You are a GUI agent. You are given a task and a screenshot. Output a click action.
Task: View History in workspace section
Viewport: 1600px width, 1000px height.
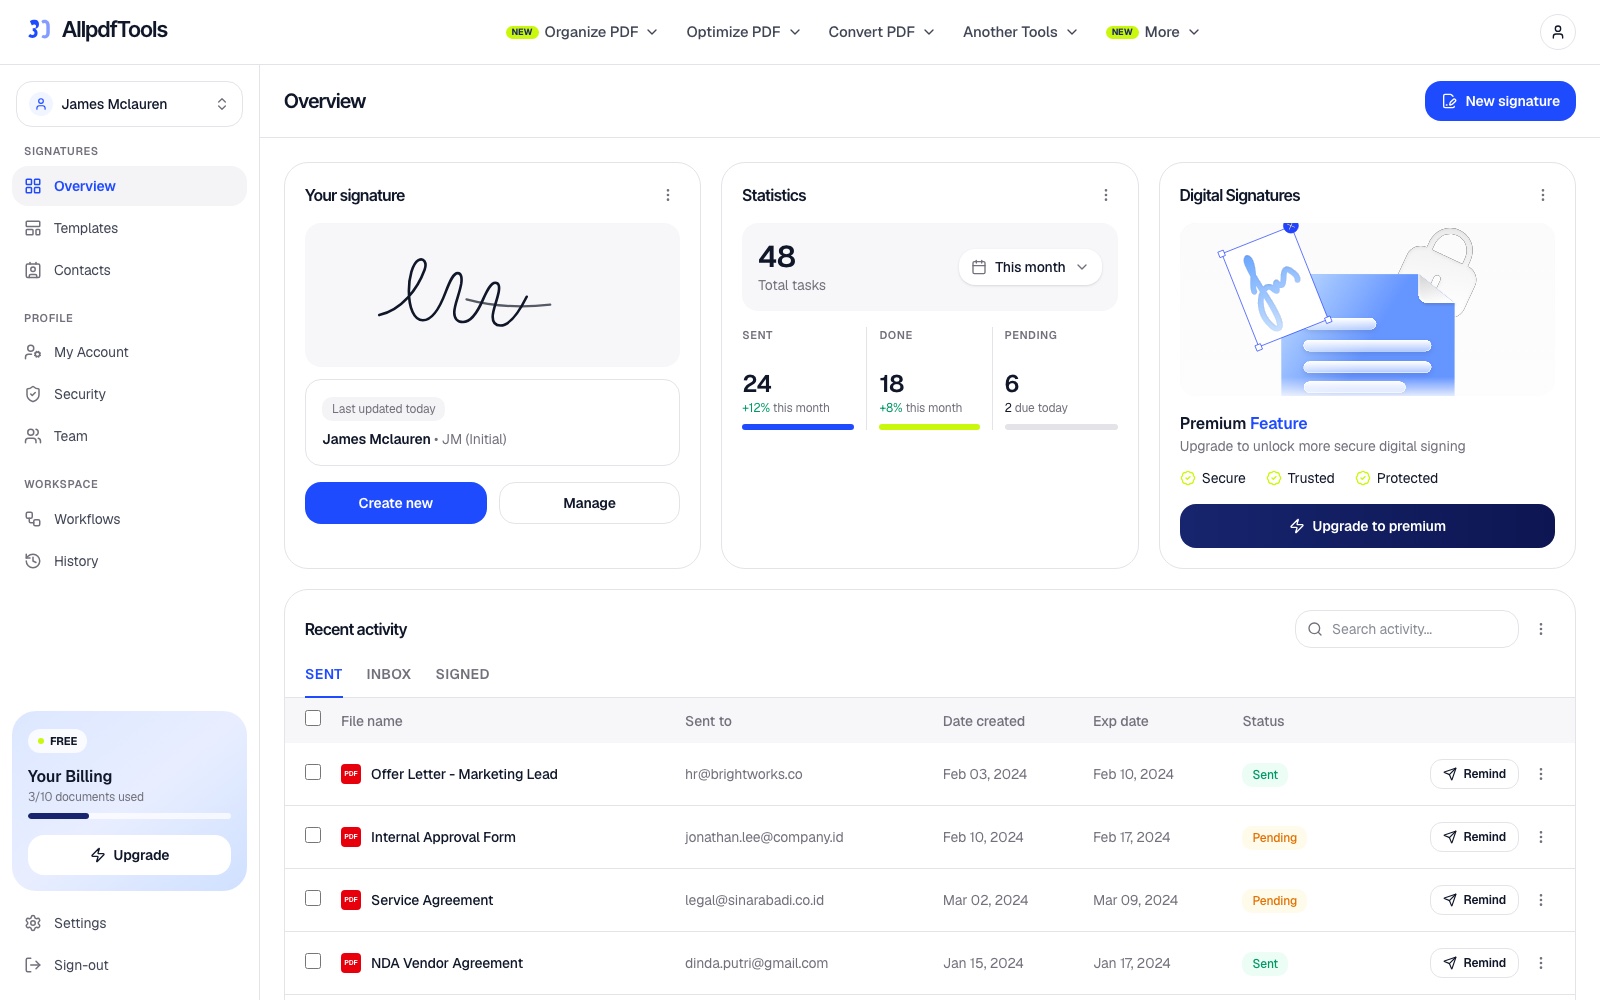pyautogui.click(x=129, y=561)
